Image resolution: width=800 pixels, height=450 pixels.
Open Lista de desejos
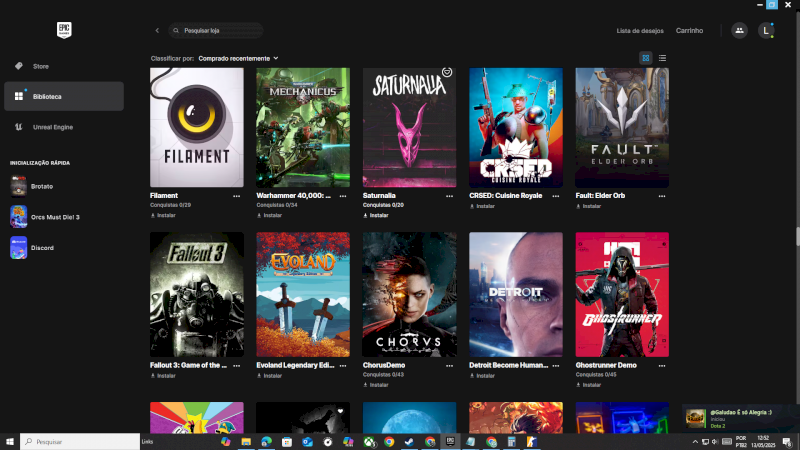tap(640, 31)
